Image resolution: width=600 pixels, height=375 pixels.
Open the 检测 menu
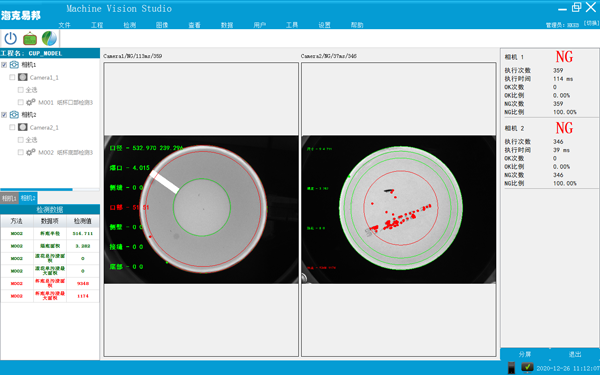coord(129,25)
